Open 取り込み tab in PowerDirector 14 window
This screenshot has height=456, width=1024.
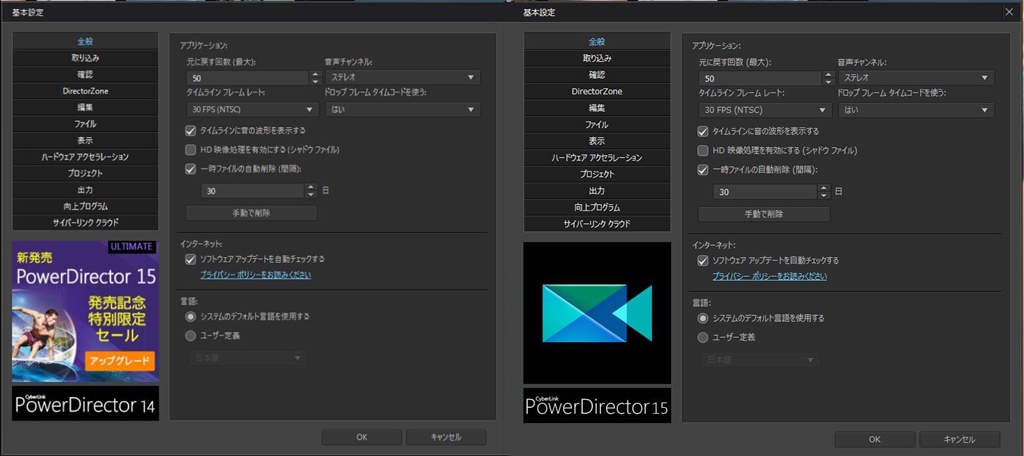(86, 58)
